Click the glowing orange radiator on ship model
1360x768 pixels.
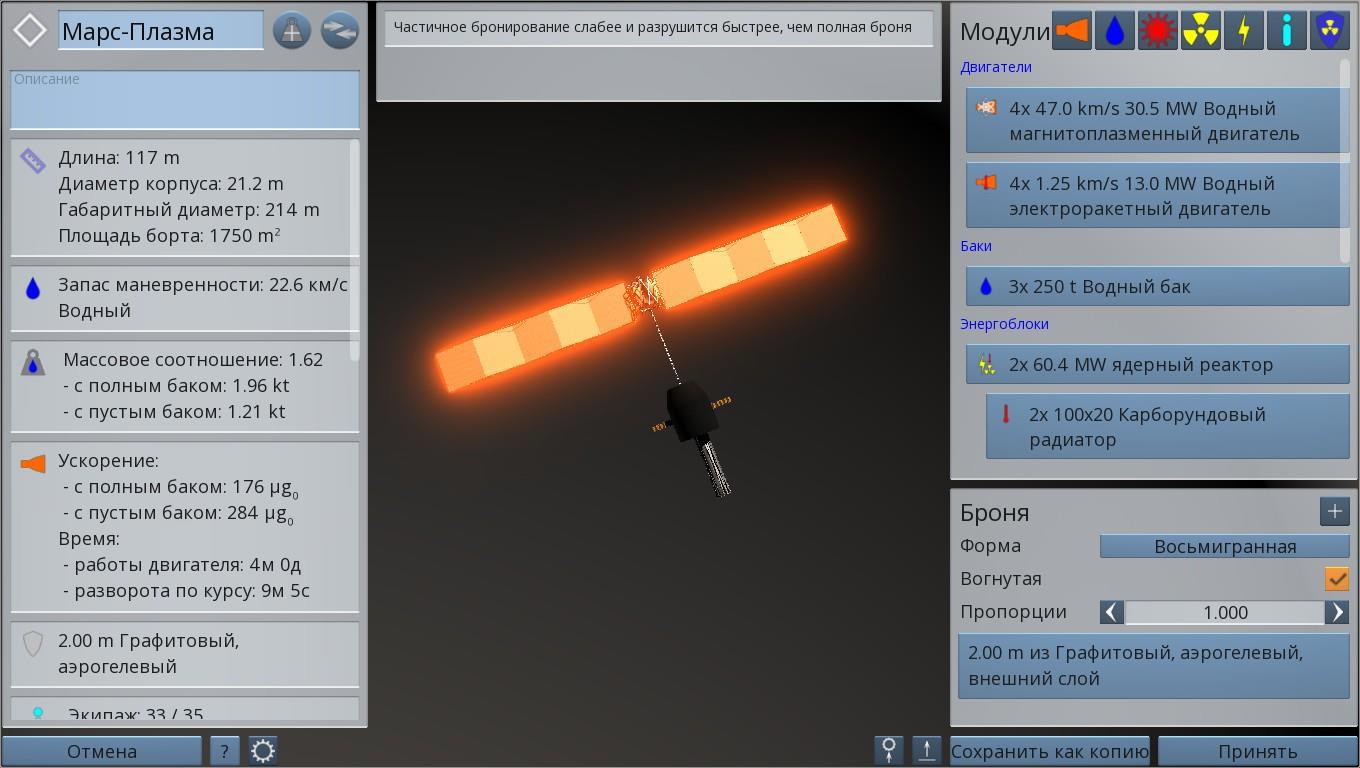[x=640, y=298]
